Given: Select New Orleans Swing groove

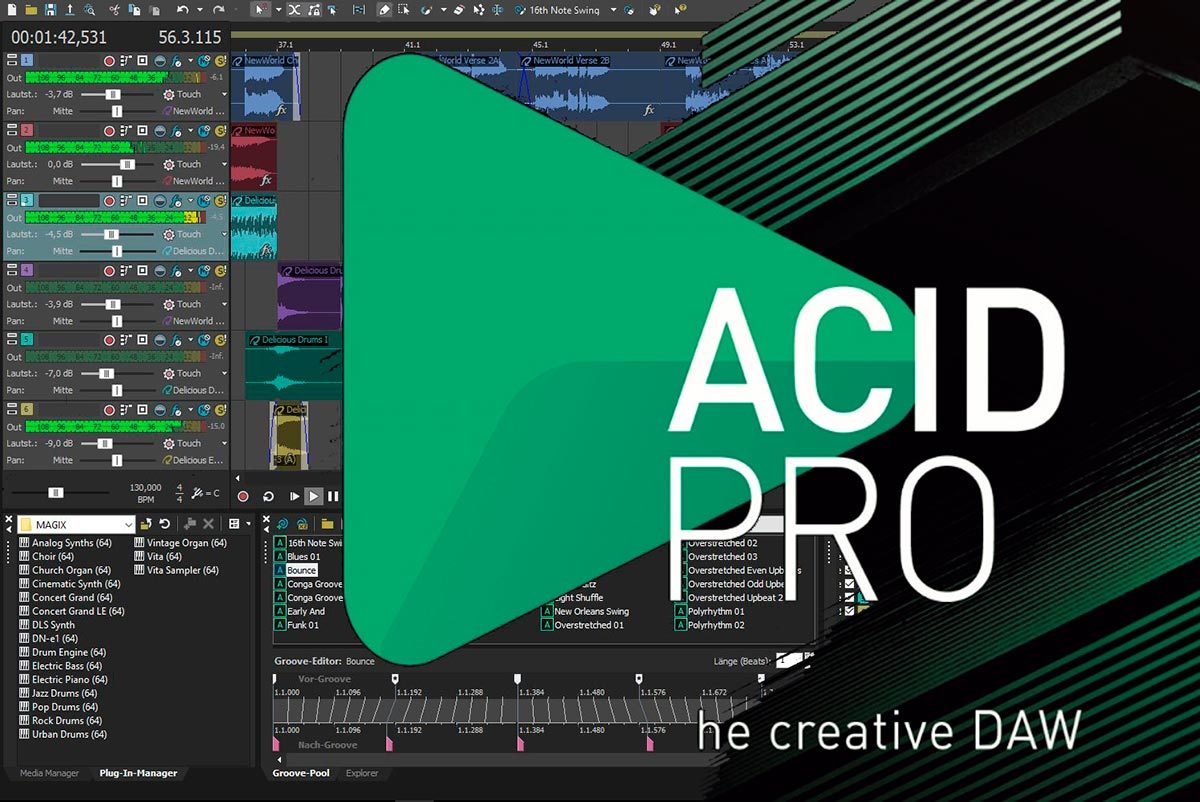Looking at the screenshot, I should pos(591,611).
